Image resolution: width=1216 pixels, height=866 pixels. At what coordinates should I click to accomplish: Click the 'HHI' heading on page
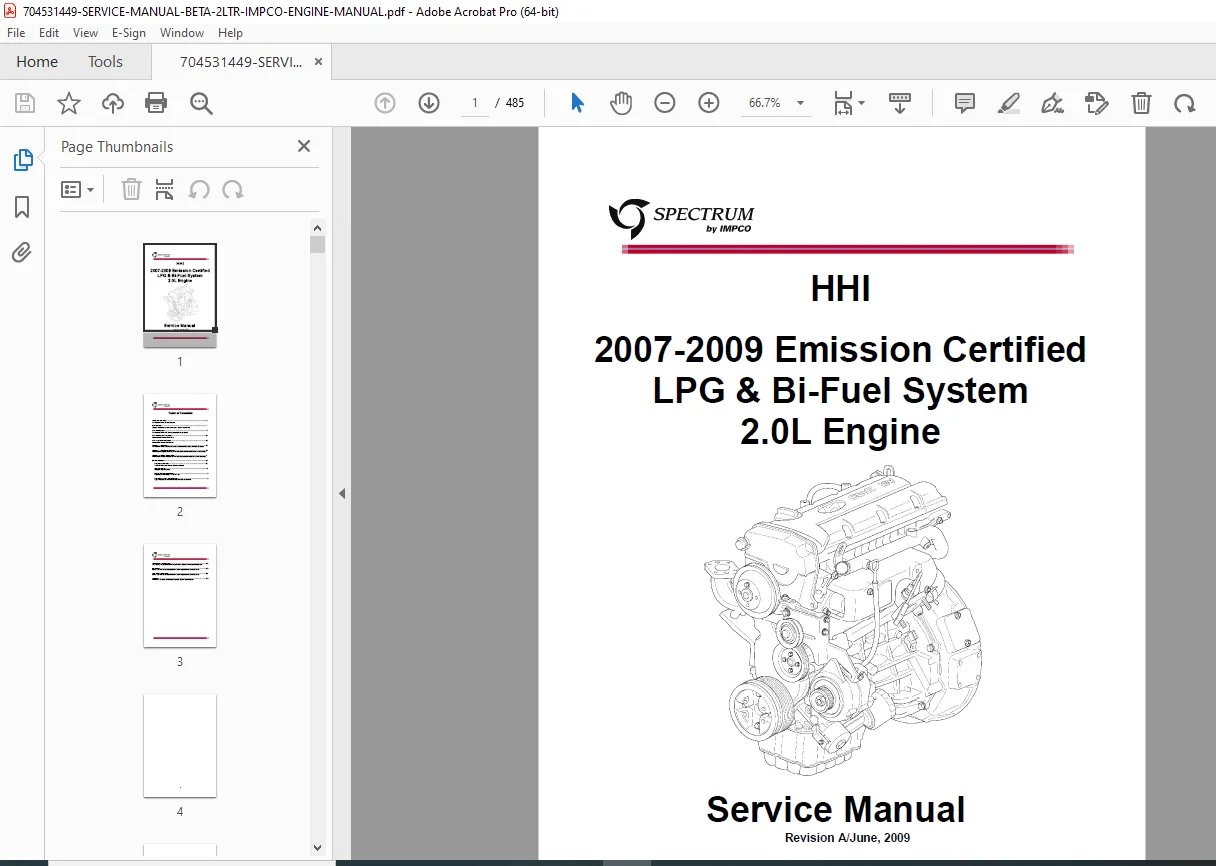point(840,289)
